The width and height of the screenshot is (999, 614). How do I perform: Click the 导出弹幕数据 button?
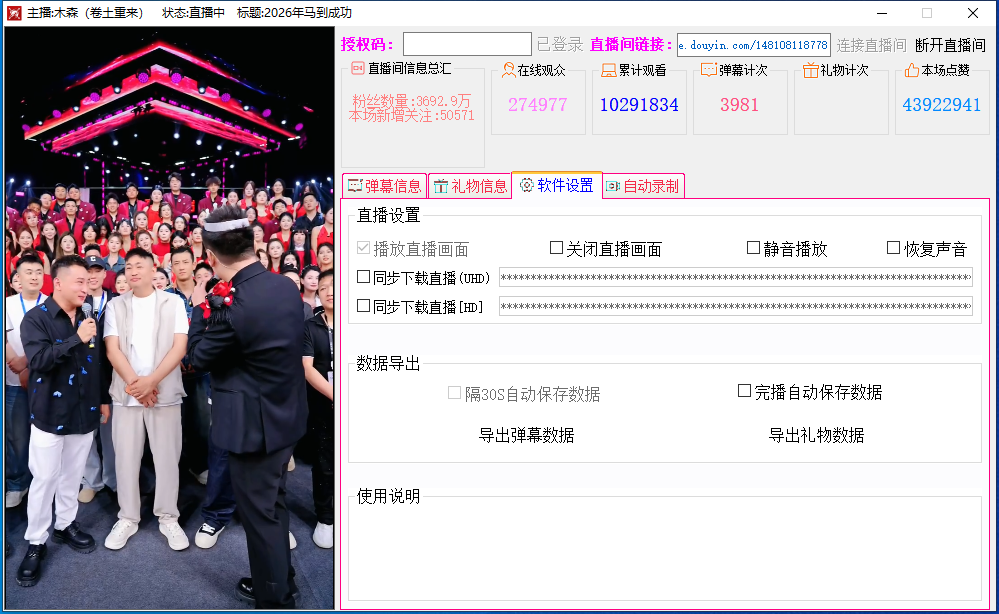click(x=526, y=435)
